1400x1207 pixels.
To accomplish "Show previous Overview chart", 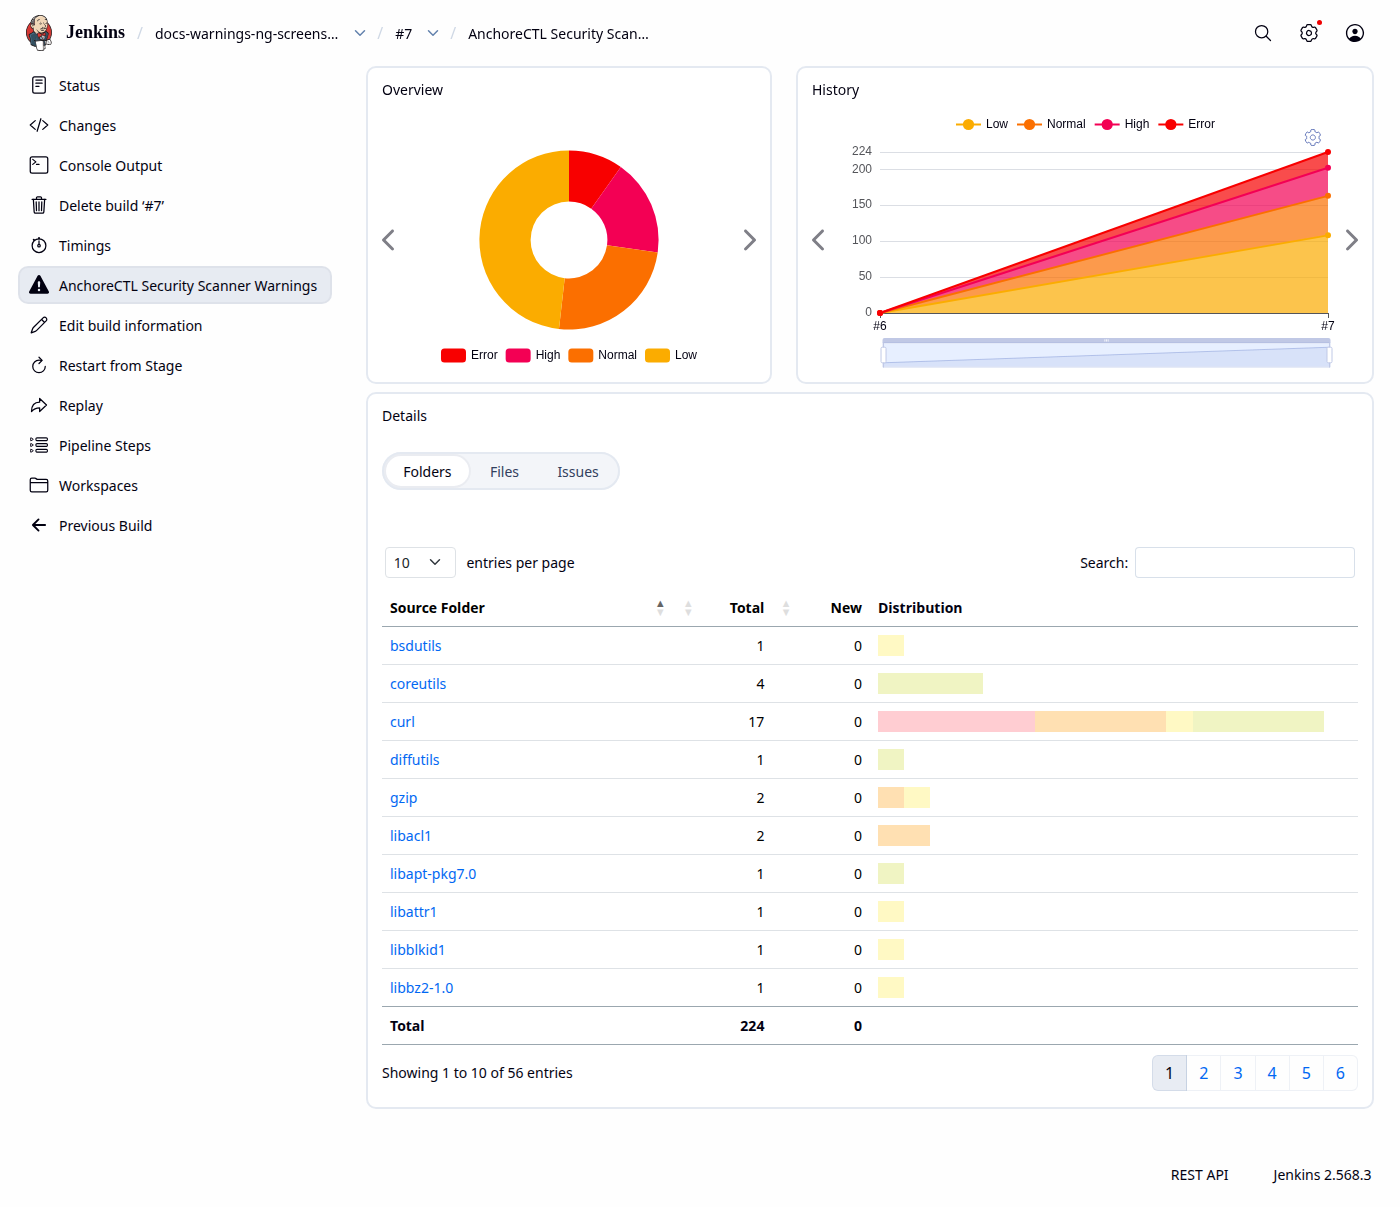I will pyautogui.click(x=388, y=240).
